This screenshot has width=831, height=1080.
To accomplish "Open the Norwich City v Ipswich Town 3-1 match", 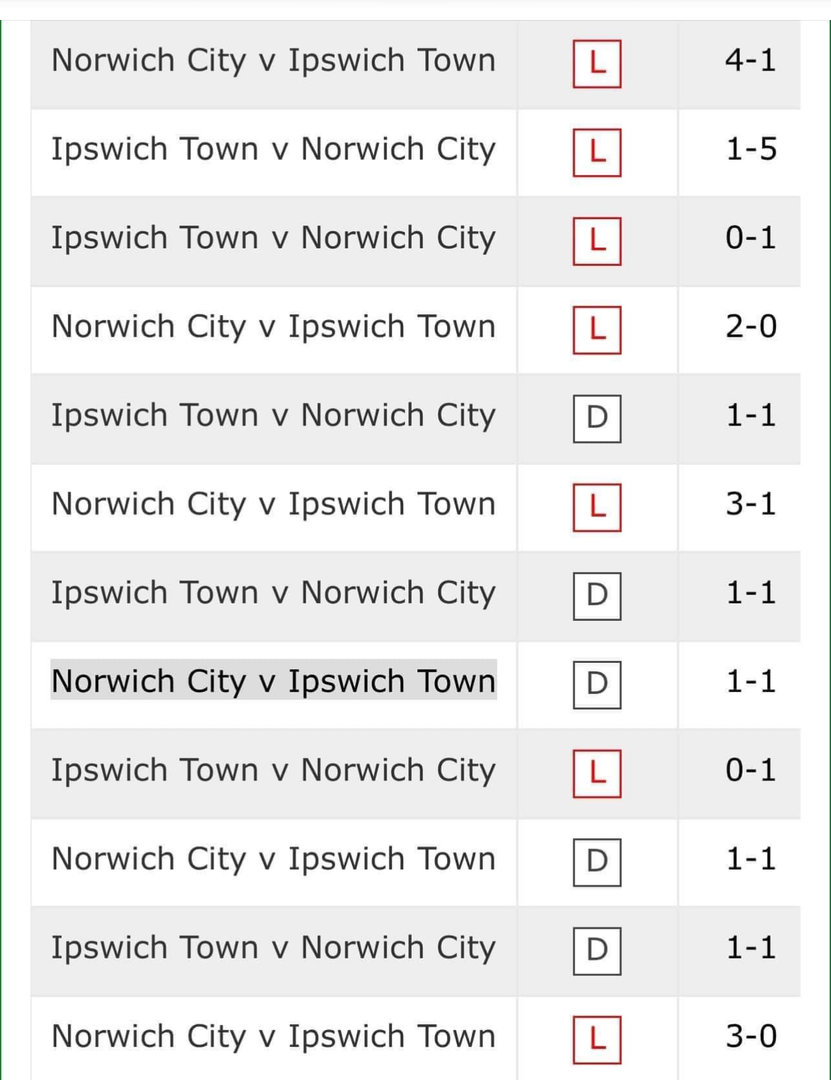I will point(273,504).
